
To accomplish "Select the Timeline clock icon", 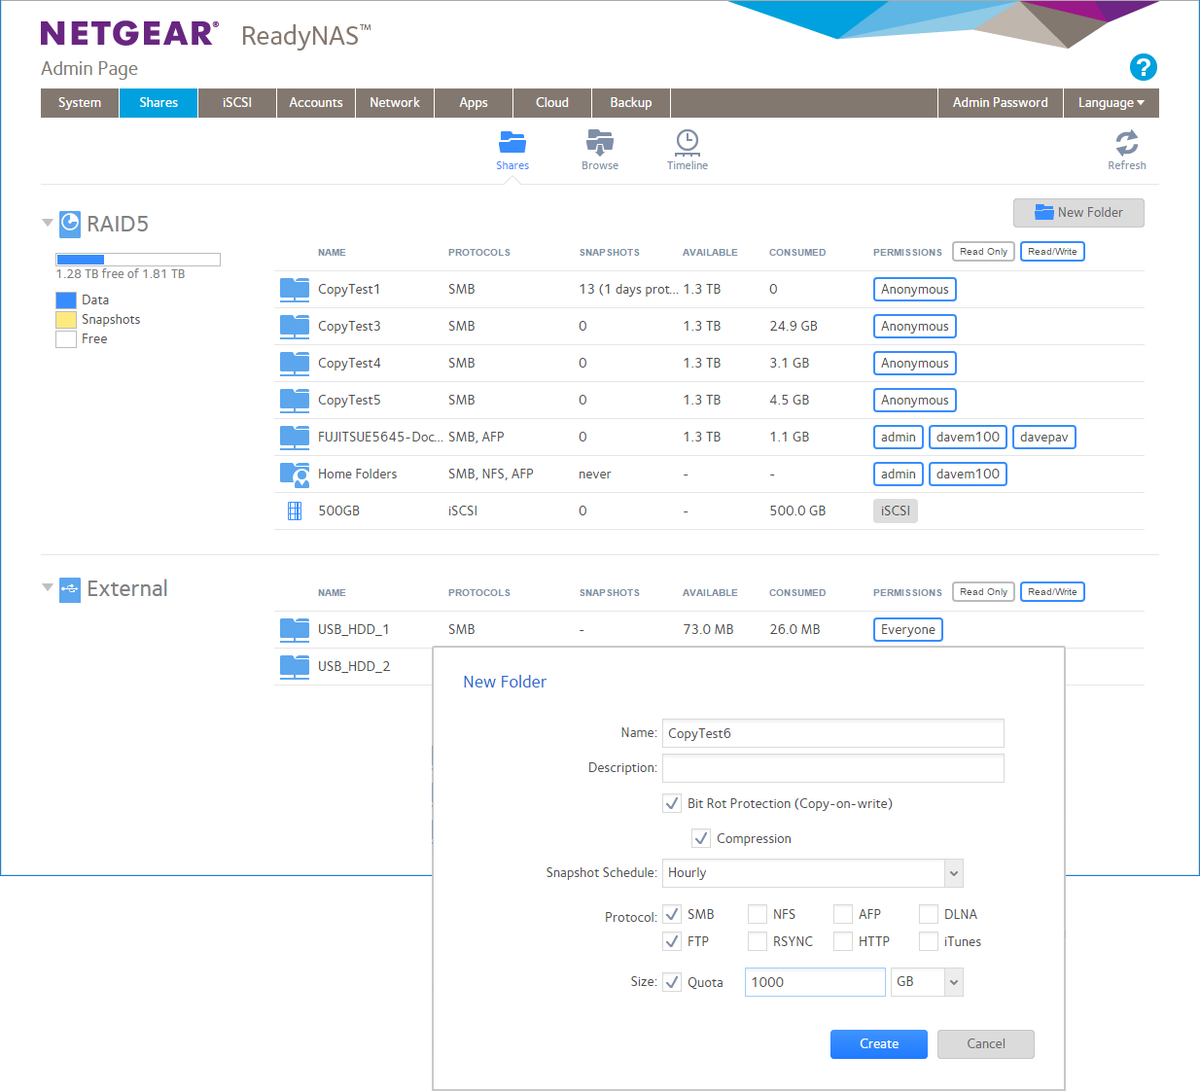I will point(687,143).
